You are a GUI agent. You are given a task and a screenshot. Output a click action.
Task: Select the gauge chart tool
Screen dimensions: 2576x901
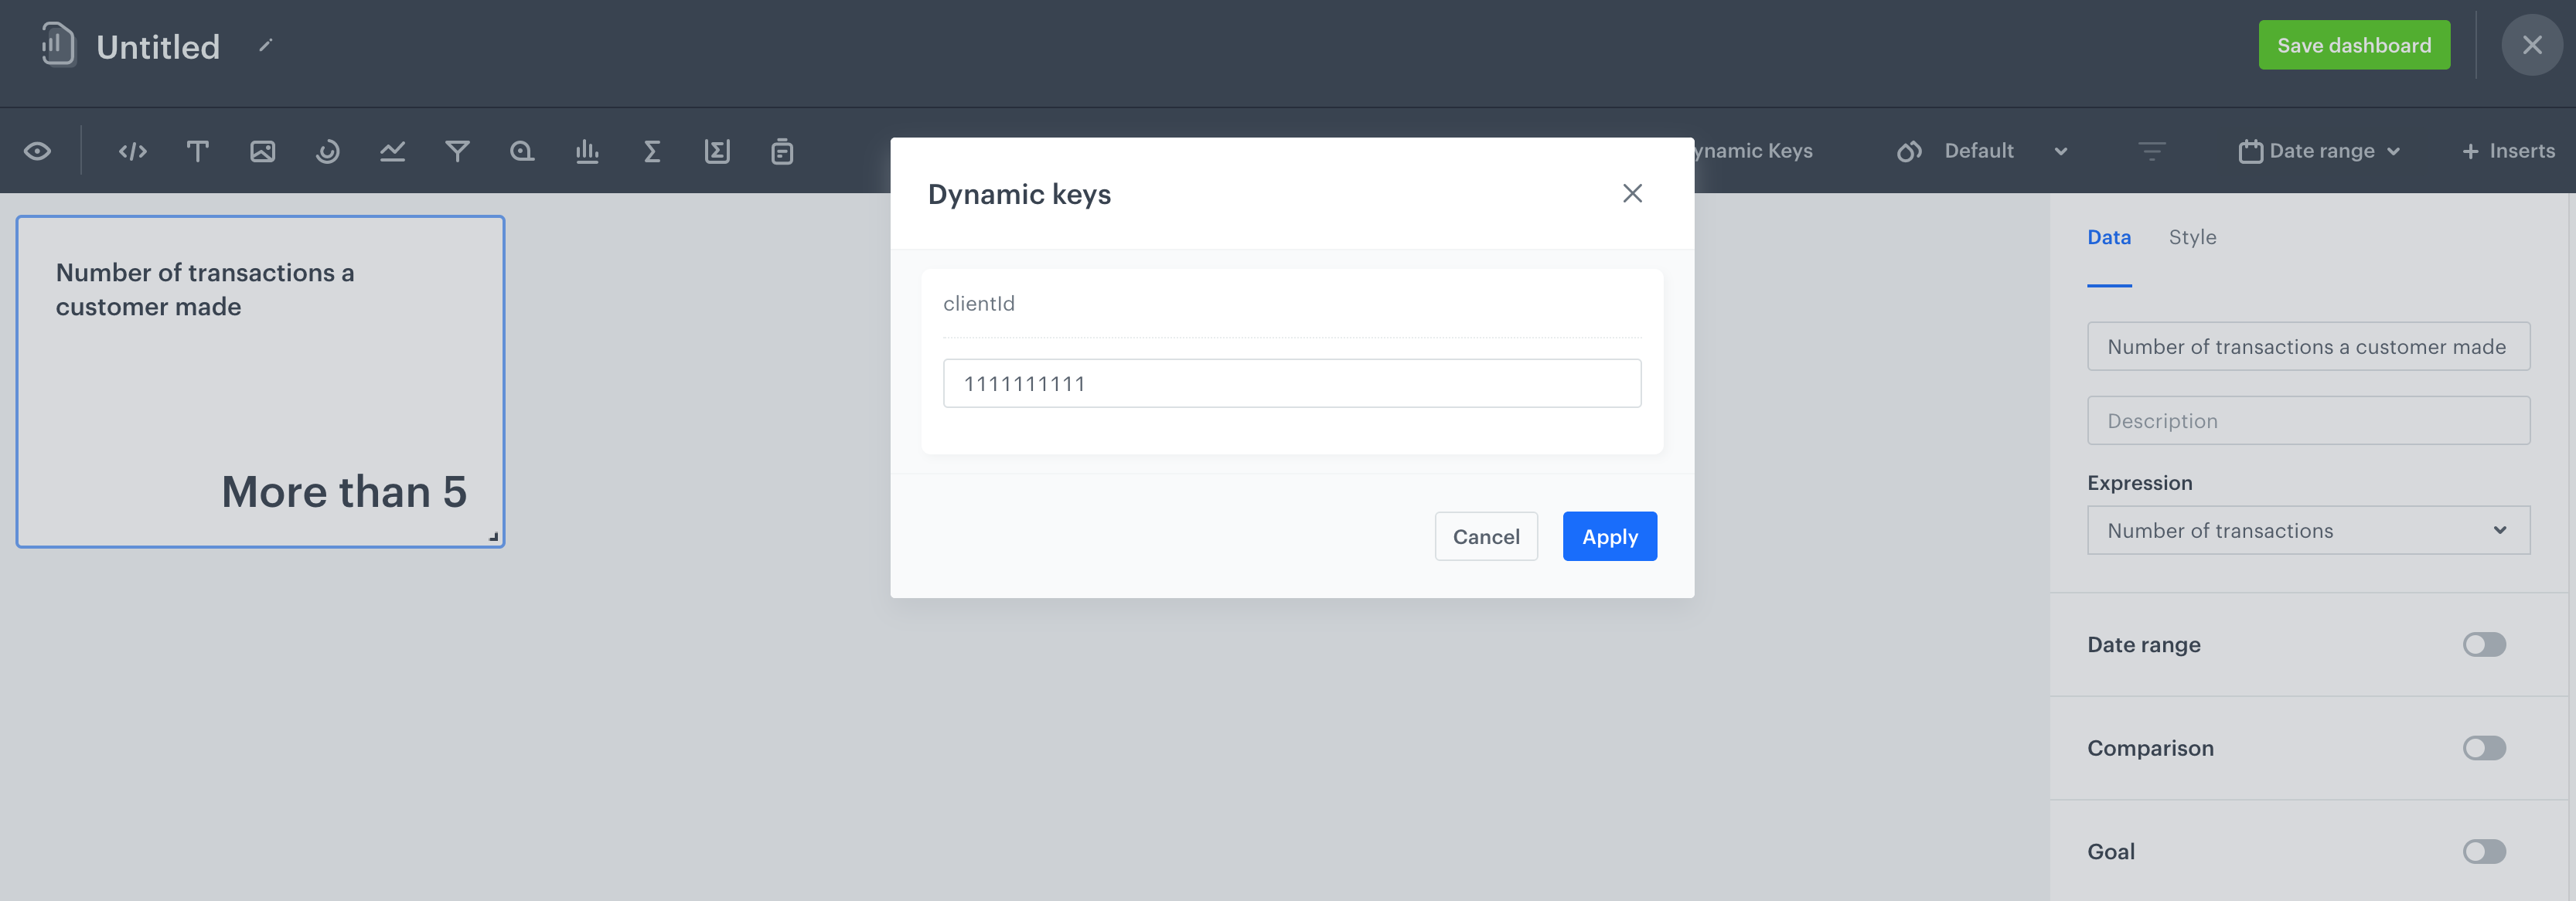click(x=327, y=151)
